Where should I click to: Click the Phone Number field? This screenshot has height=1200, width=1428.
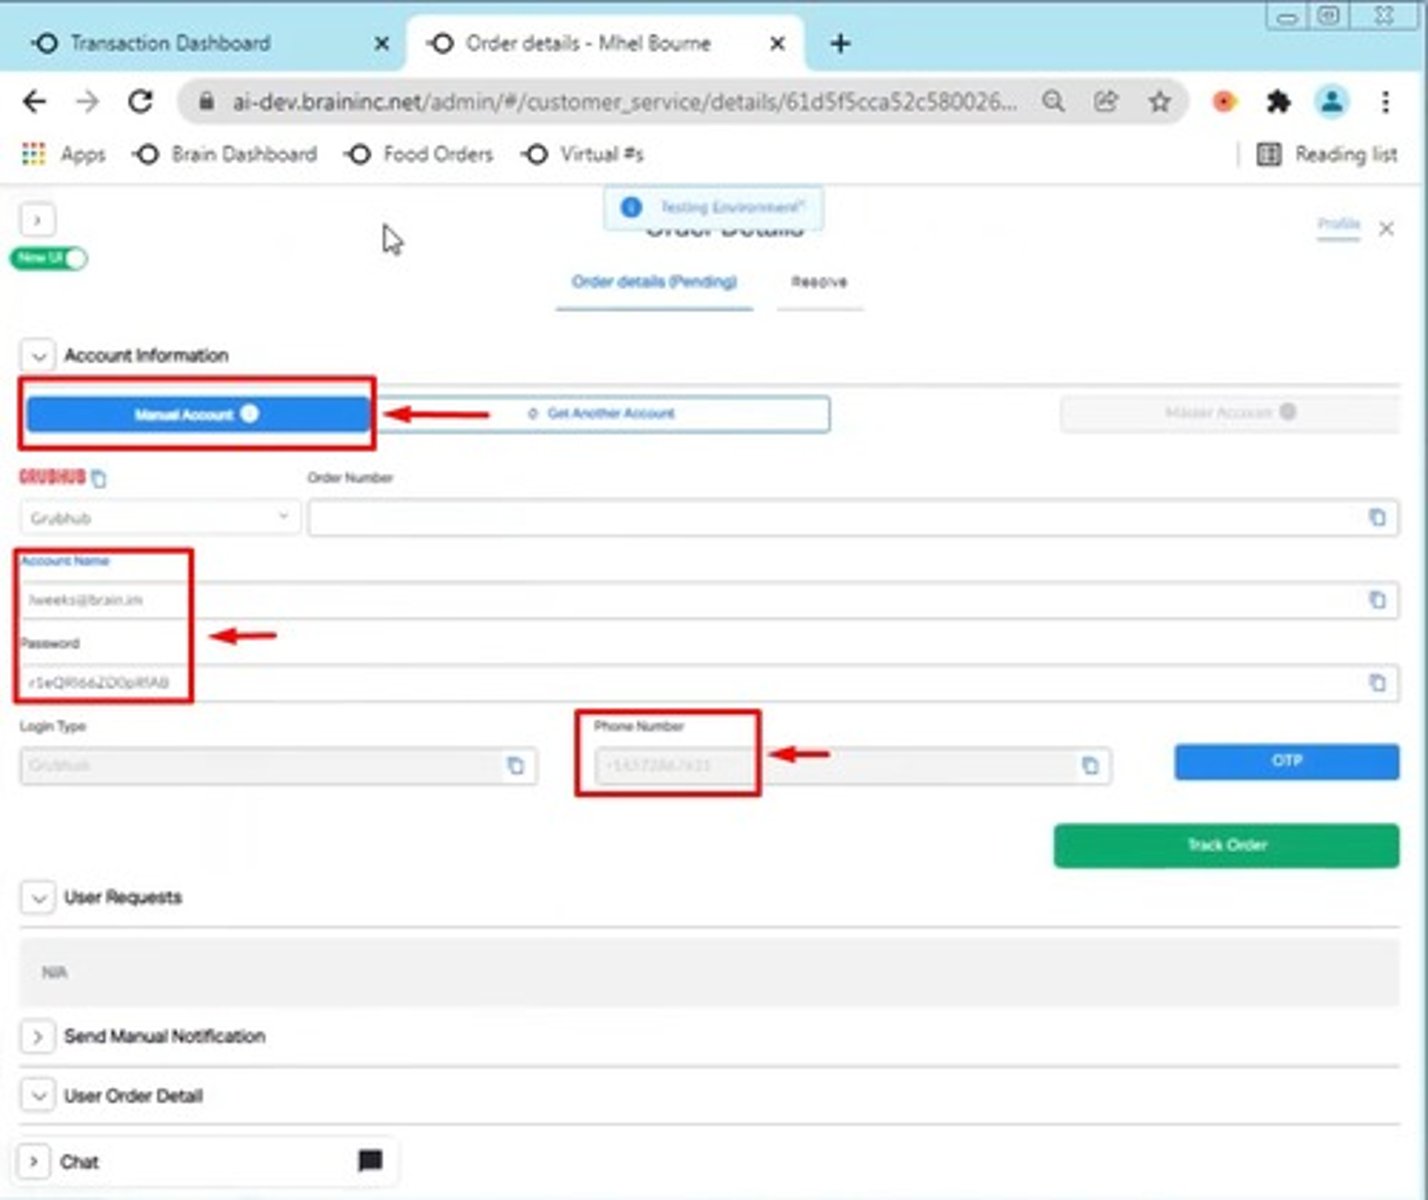tap(853, 766)
